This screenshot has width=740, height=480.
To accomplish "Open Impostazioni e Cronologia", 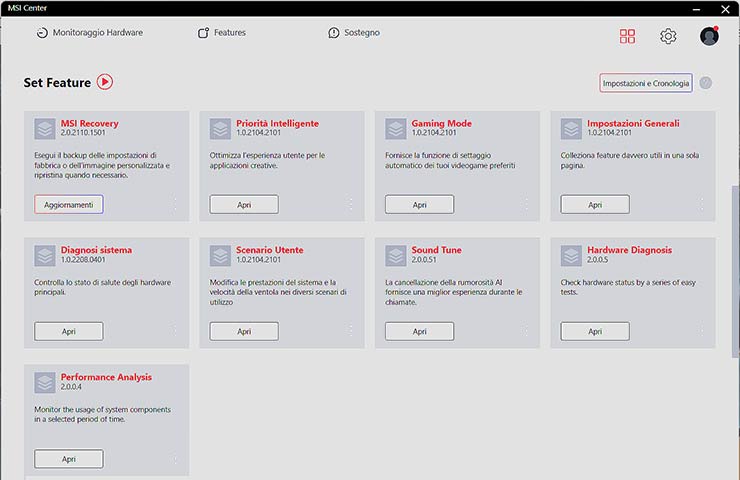I will tap(646, 83).
